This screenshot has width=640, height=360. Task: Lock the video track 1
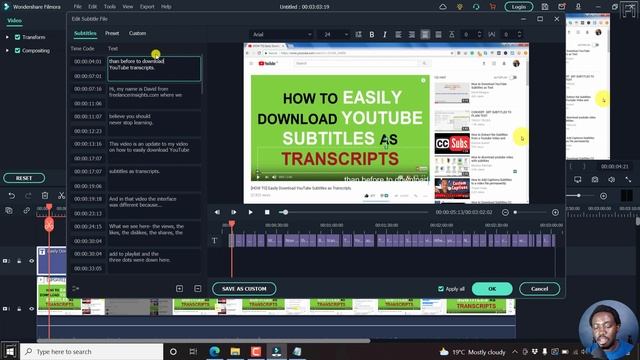19,309
